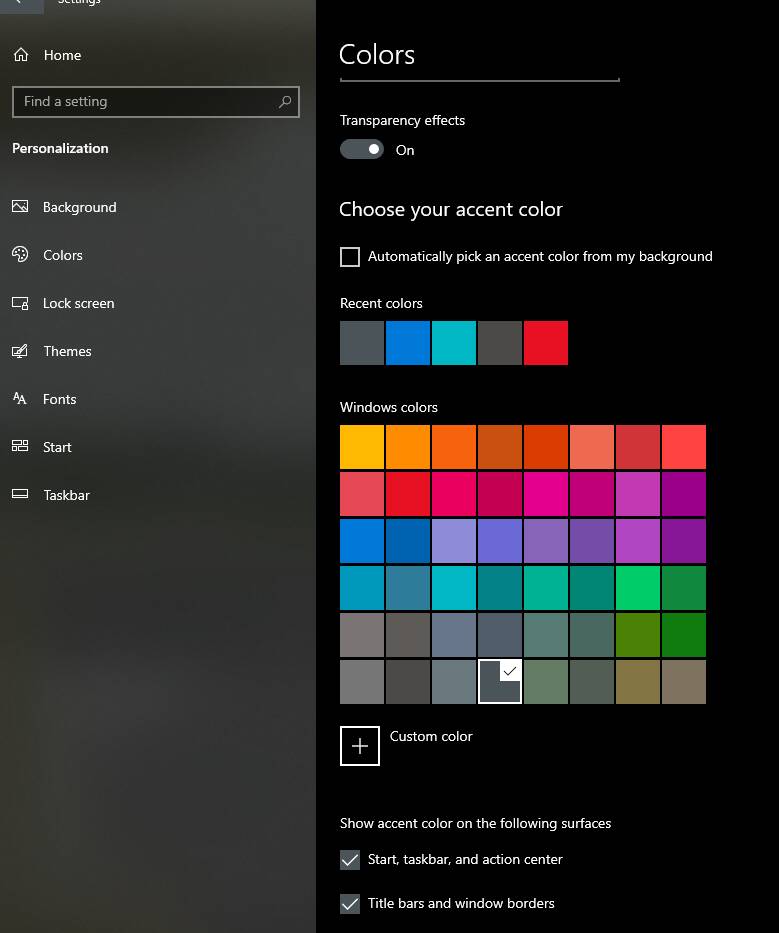The width and height of the screenshot is (779, 933).
Task: Open the Lock screen settings
Action: click(79, 303)
